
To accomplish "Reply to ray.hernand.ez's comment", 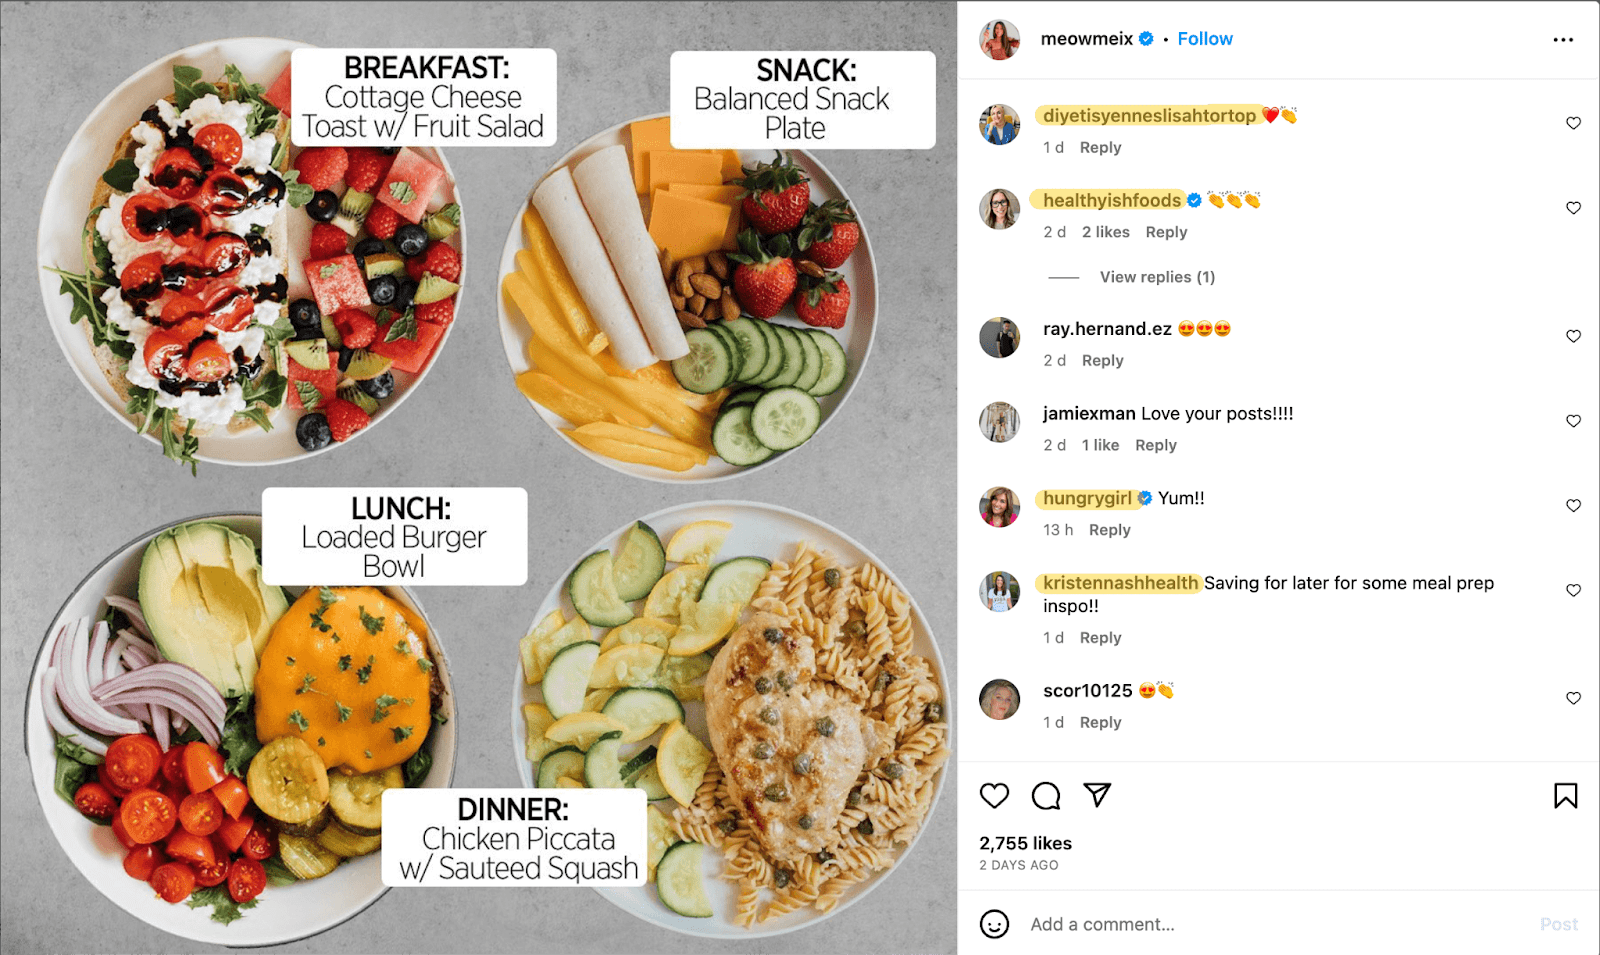I will click(1103, 361).
